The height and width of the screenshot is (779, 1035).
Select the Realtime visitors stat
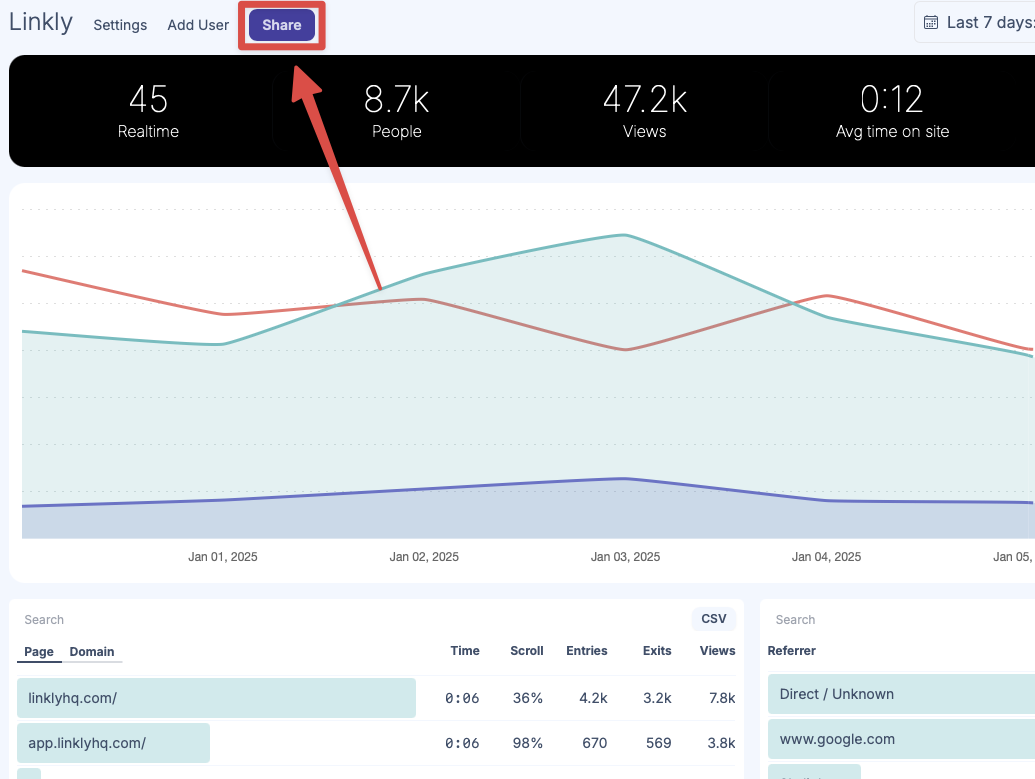[x=148, y=111]
